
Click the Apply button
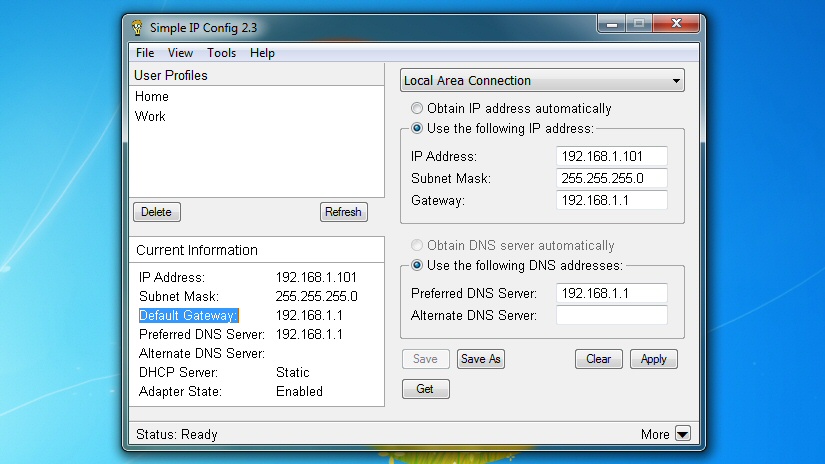tap(653, 359)
